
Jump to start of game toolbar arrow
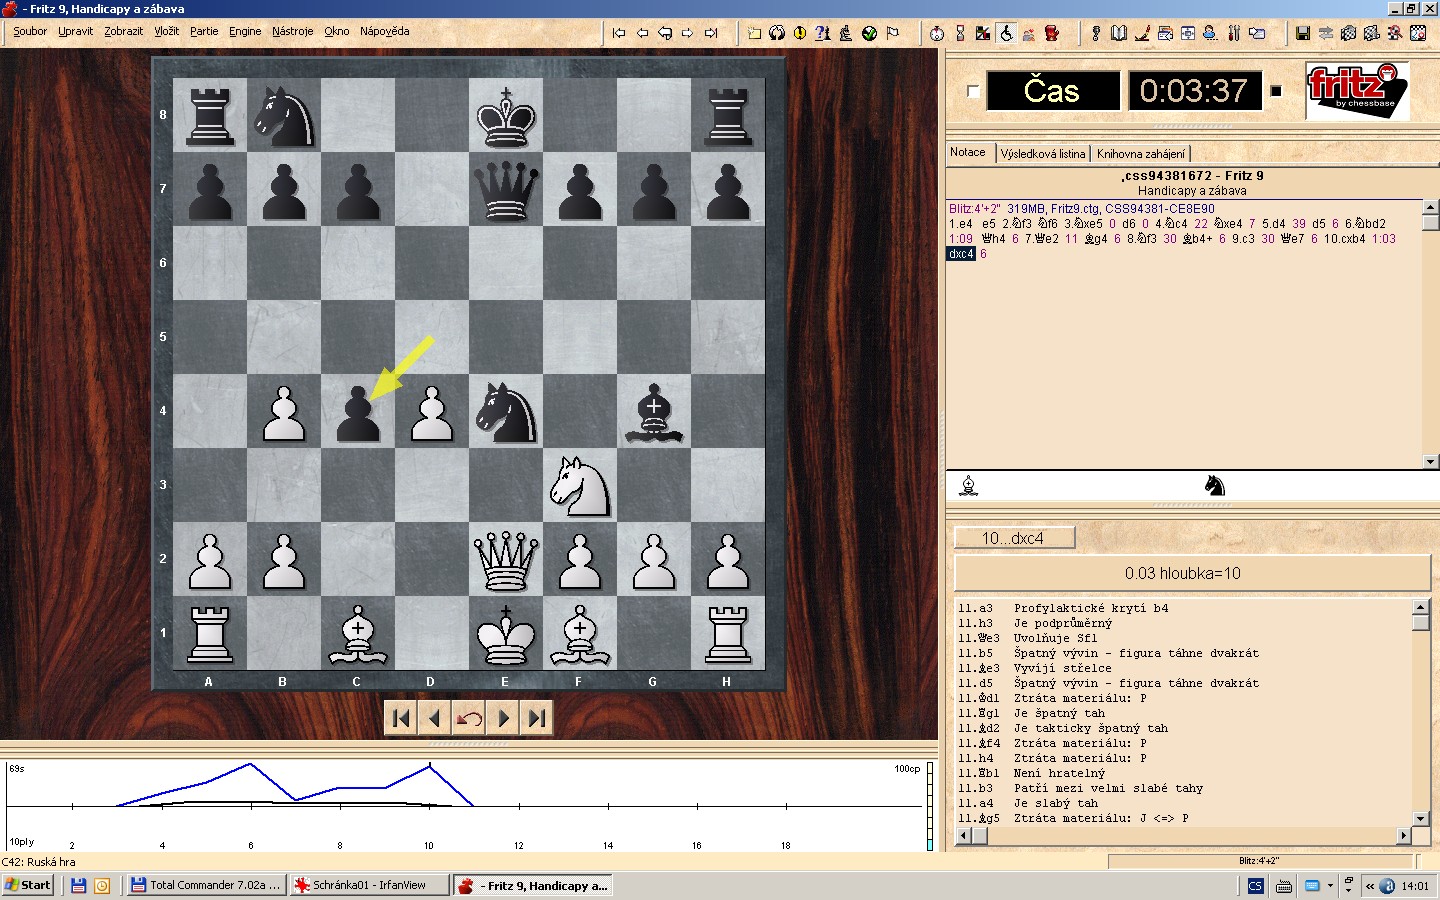coord(619,33)
